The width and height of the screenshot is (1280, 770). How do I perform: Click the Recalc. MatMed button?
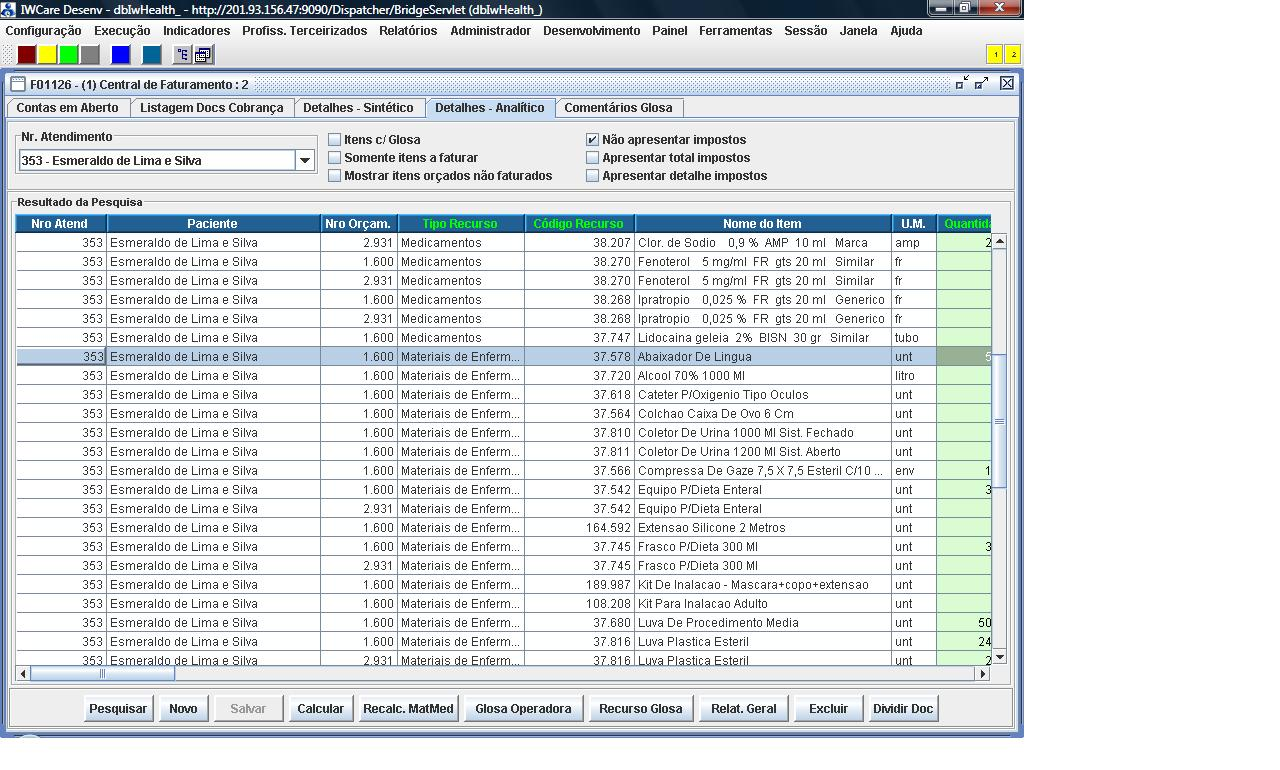[408, 709]
